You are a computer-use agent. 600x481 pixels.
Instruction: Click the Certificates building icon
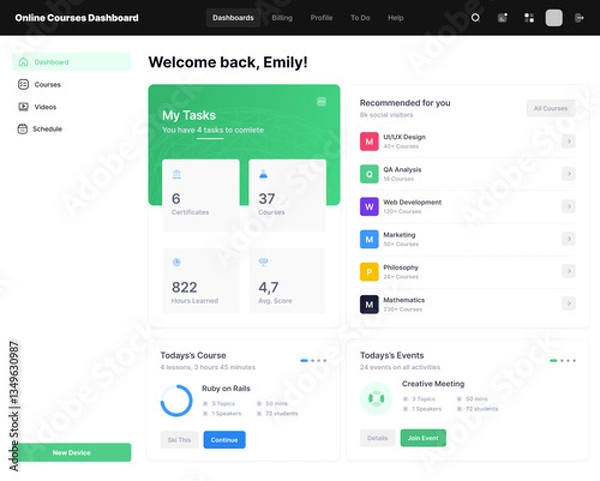point(177,174)
